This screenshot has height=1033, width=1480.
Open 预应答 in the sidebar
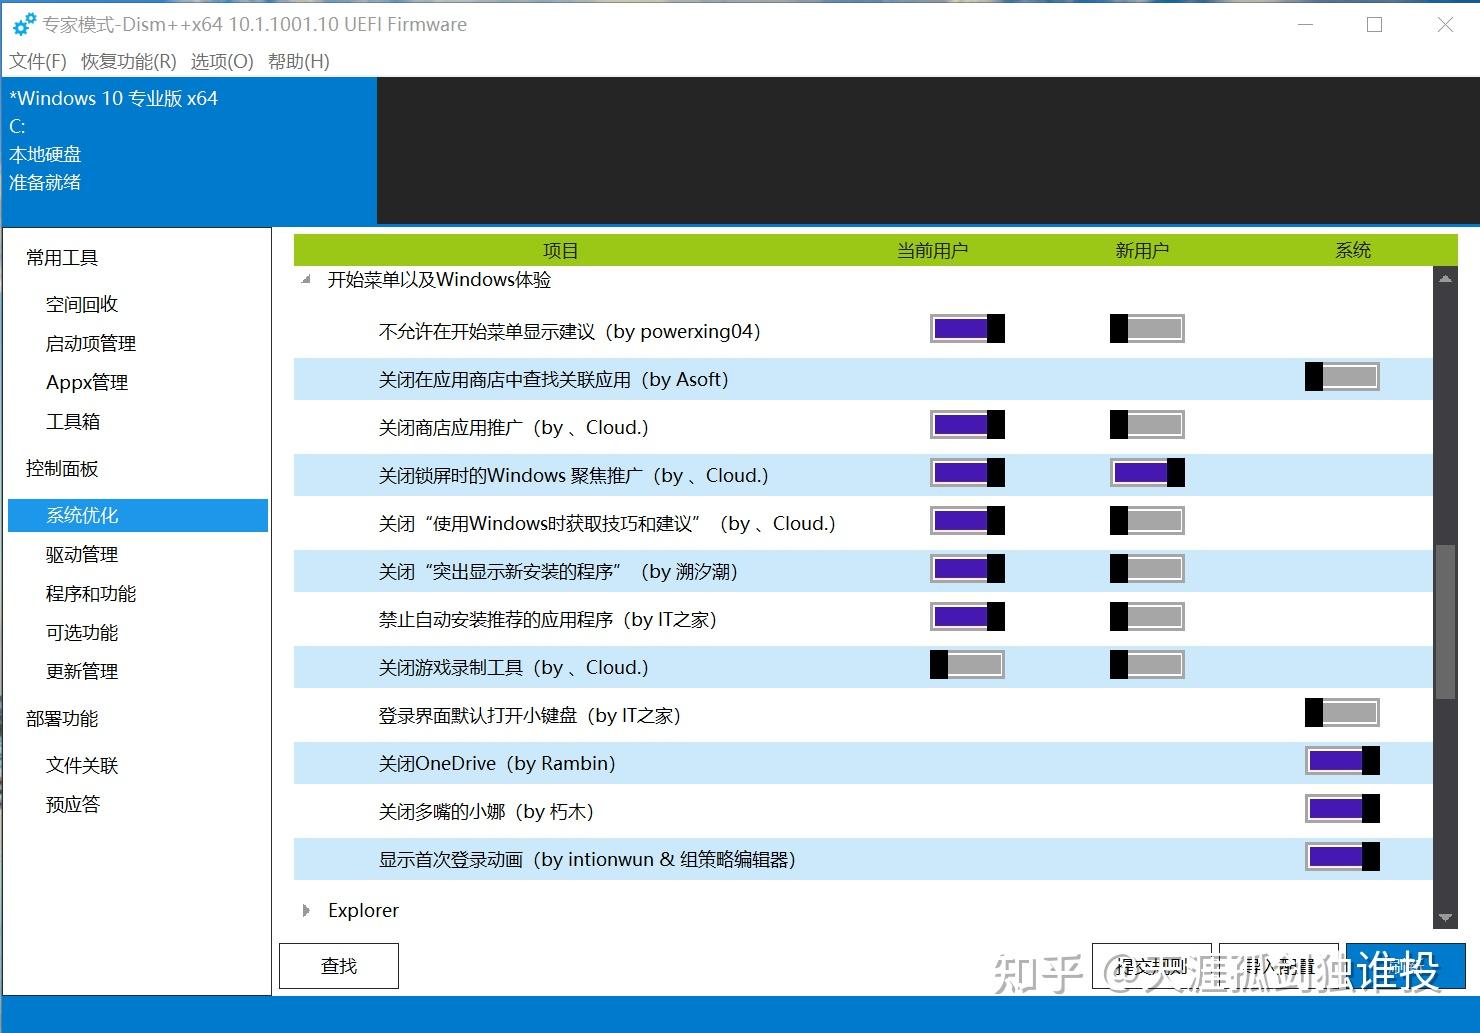click(73, 804)
